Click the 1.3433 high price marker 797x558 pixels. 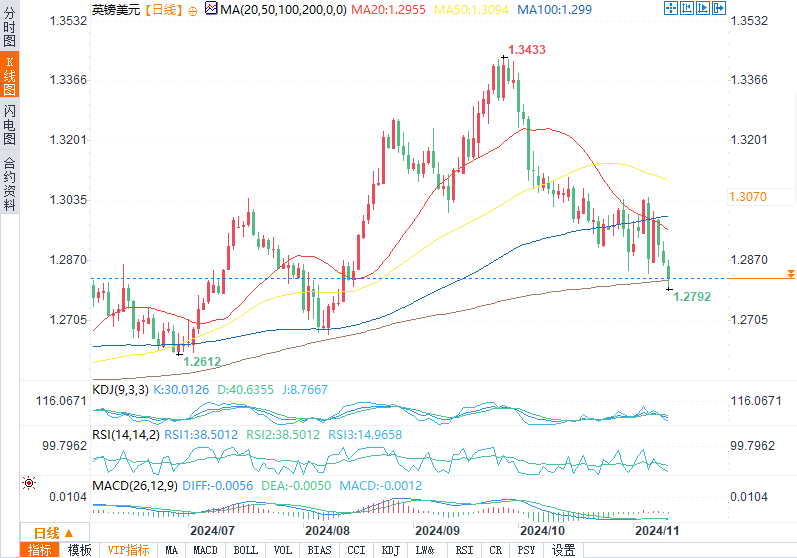pyautogui.click(x=525, y=49)
